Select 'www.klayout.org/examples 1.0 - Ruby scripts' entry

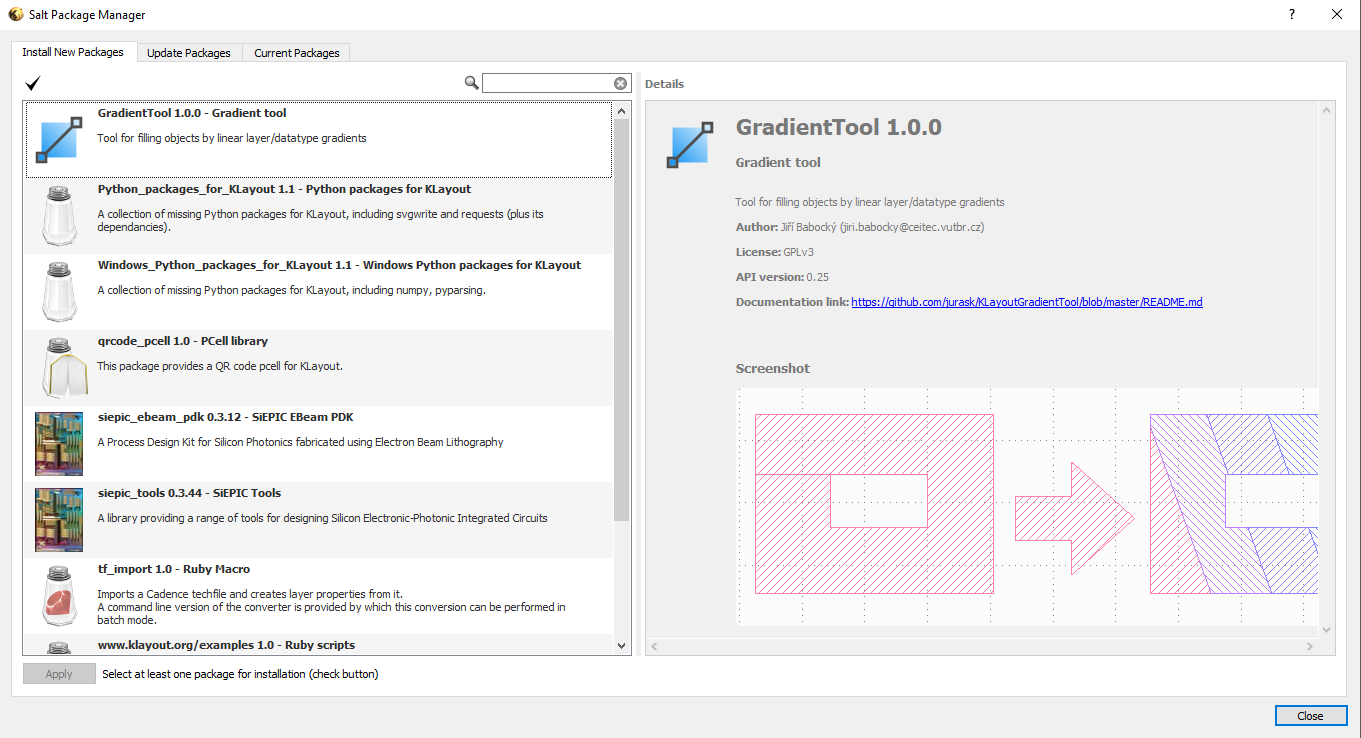318,645
